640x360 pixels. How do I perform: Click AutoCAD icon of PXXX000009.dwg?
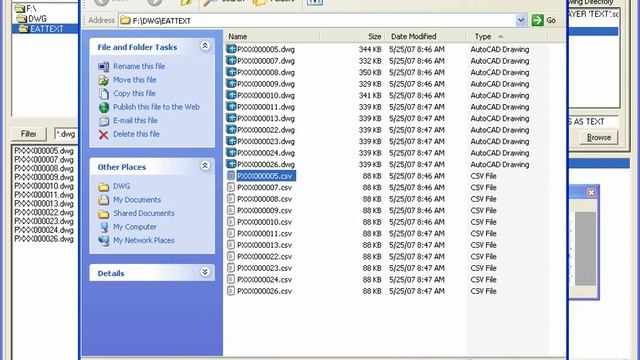pos(231,83)
